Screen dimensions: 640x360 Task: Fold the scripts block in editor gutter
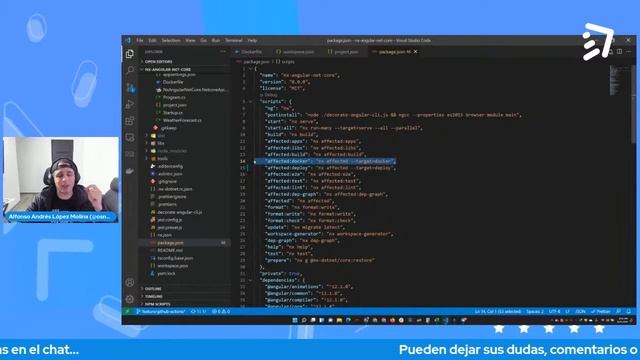click(251, 102)
